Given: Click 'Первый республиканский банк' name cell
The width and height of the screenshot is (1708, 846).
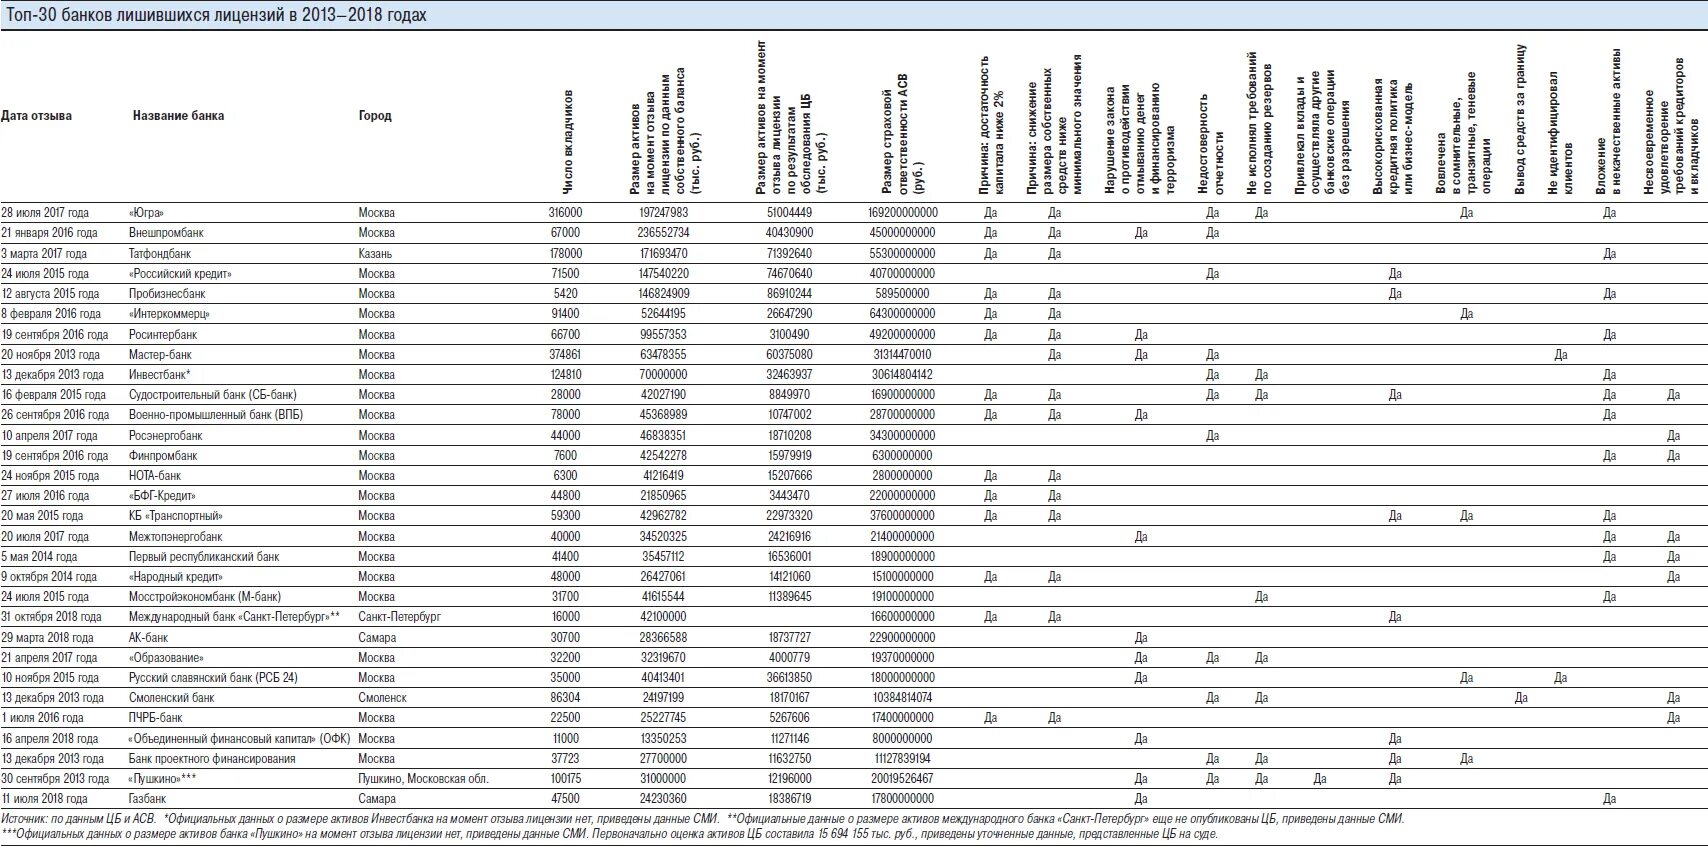Looking at the screenshot, I should 204,557.
